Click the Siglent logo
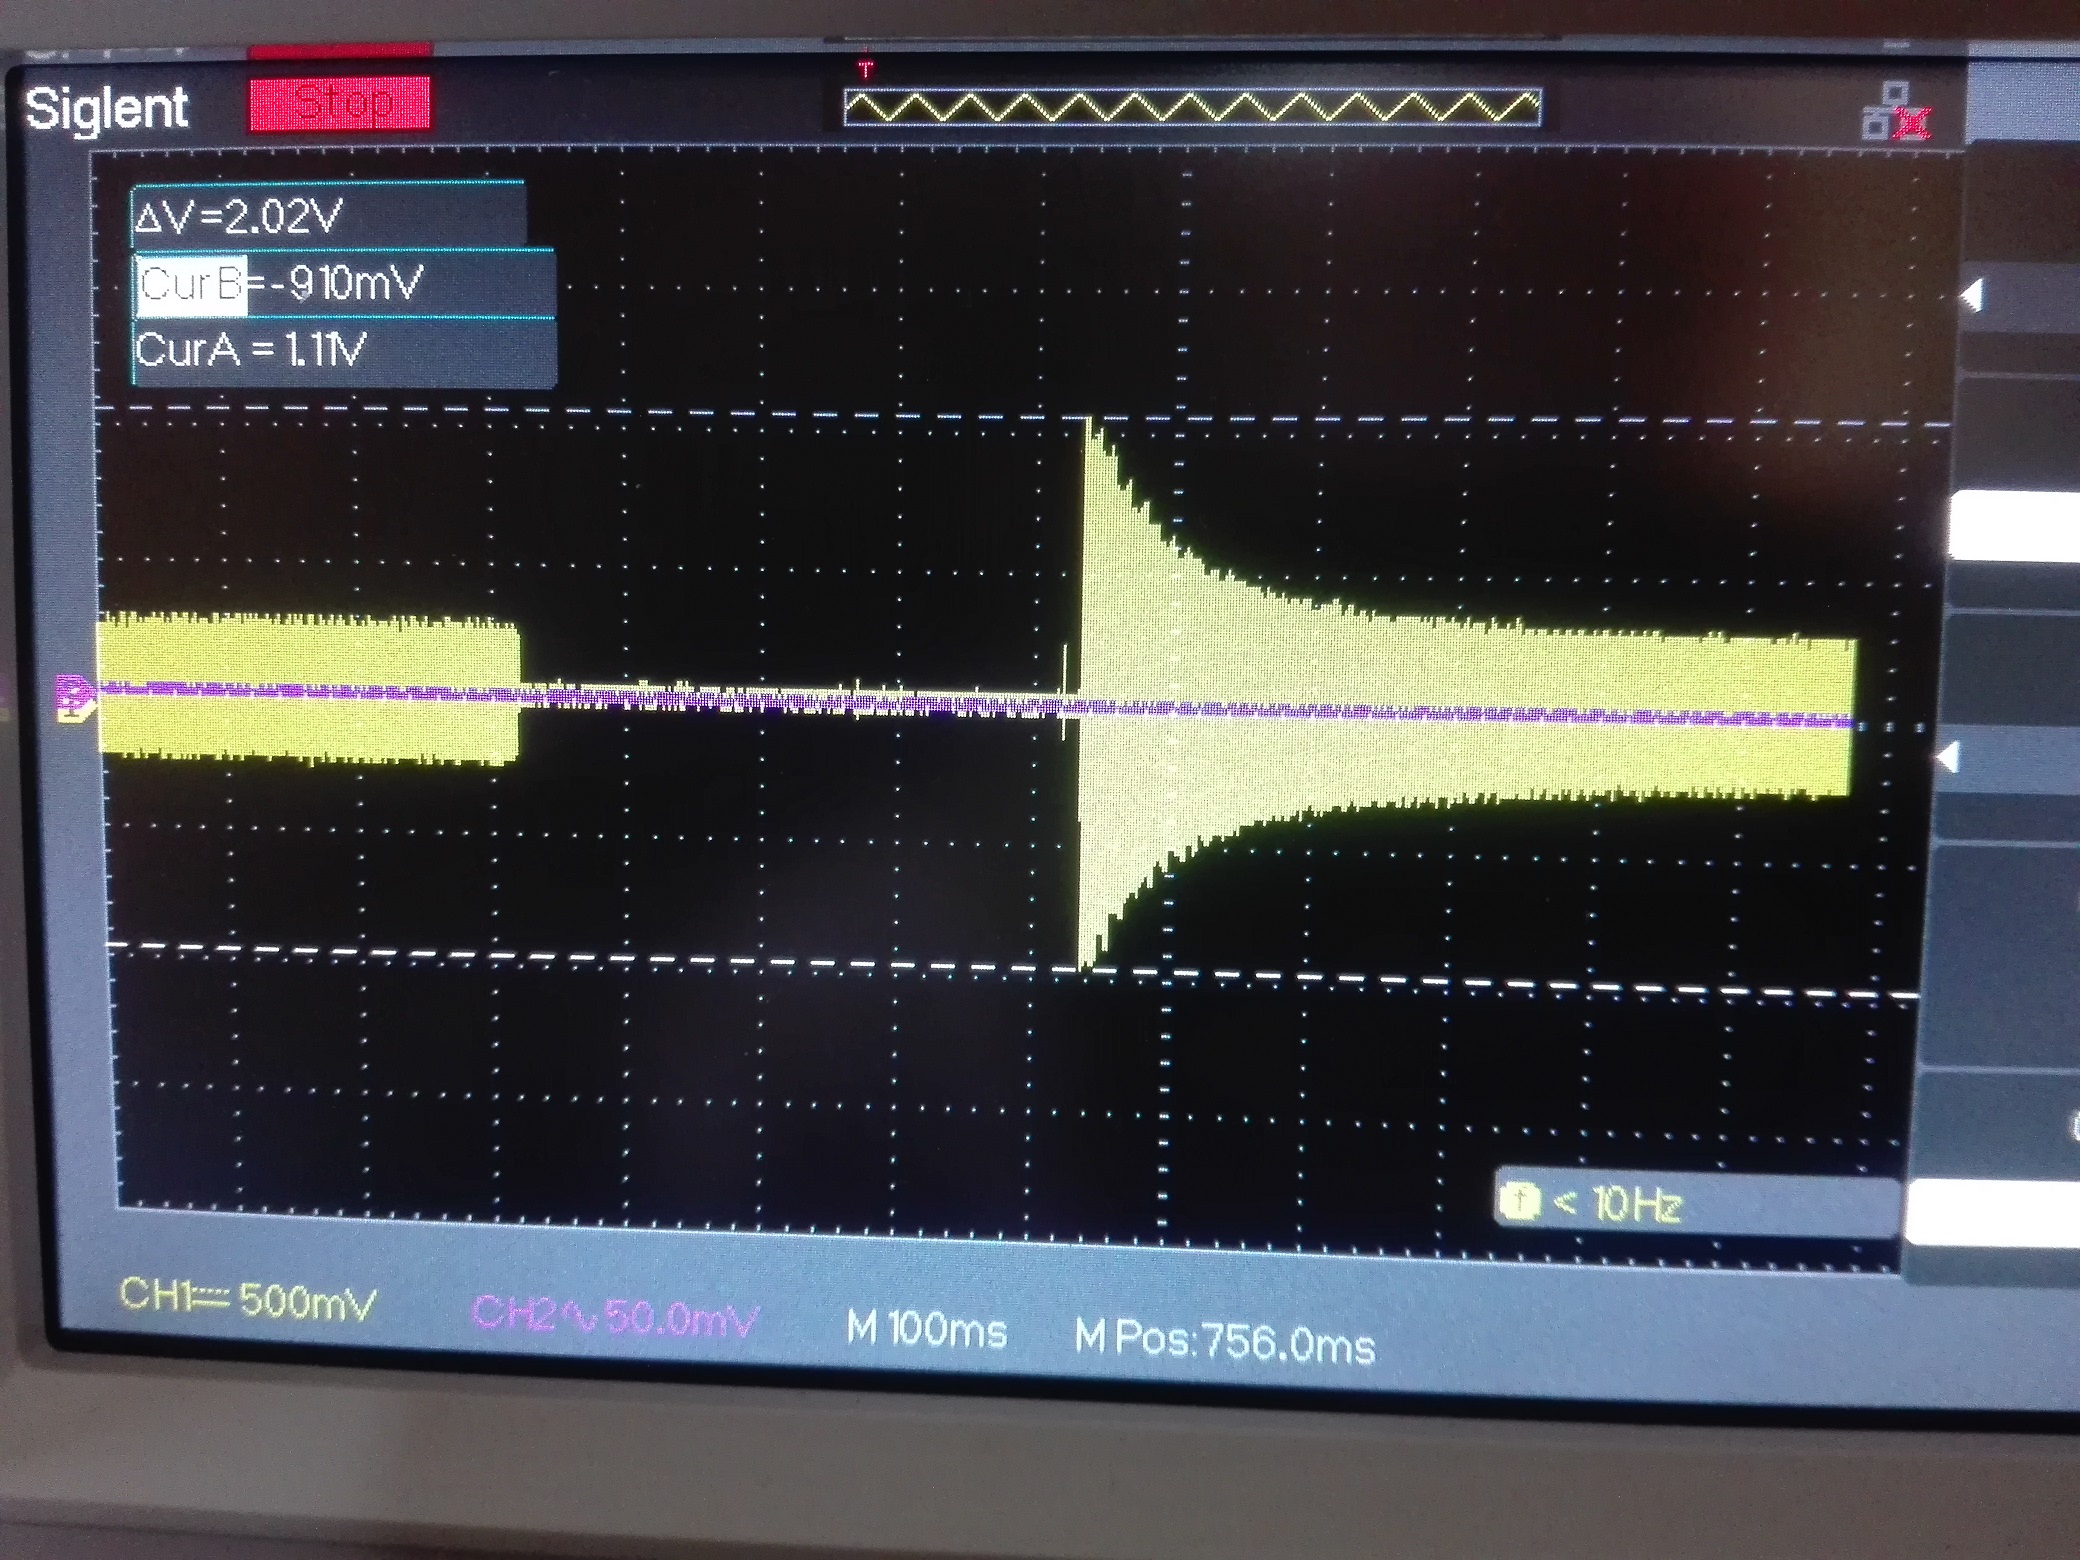This screenshot has width=2080, height=1560. point(106,108)
